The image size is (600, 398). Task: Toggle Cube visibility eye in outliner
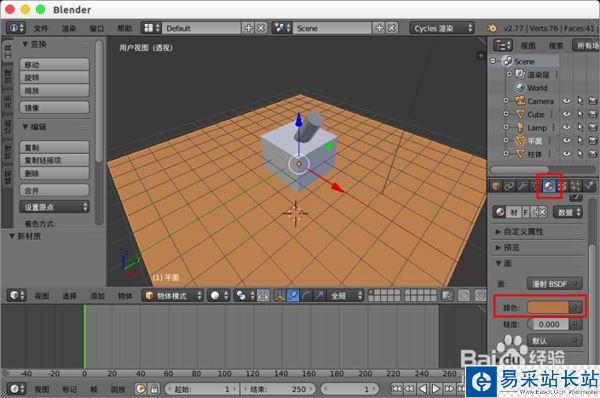click(x=567, y=114)
